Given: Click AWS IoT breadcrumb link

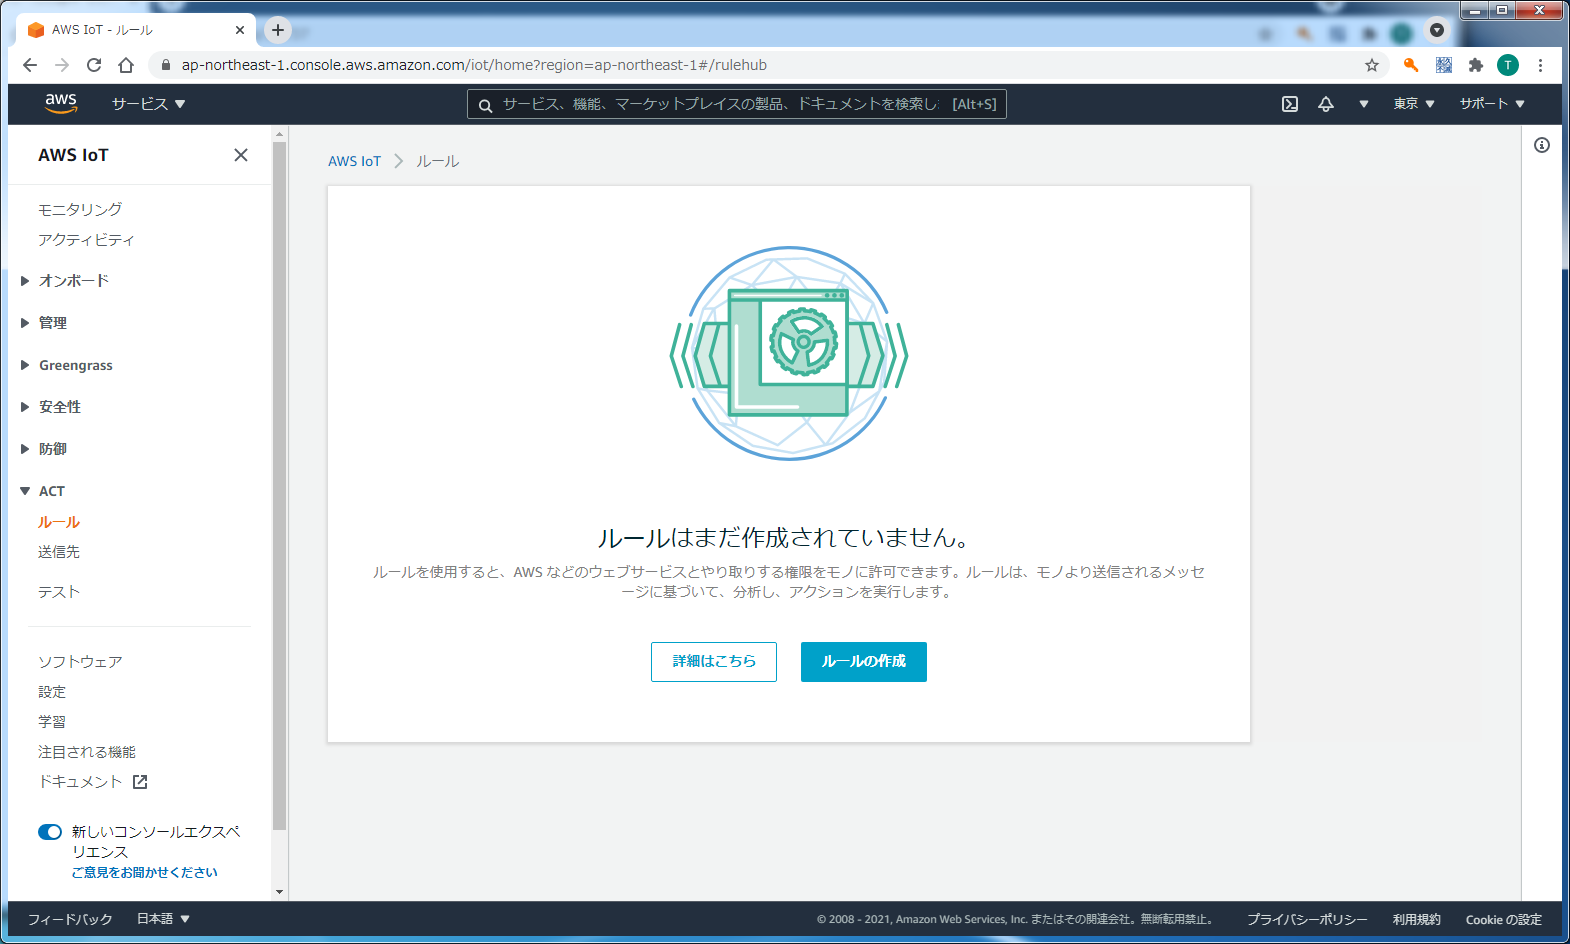Looking at the screenshot, I should point(355,161).
